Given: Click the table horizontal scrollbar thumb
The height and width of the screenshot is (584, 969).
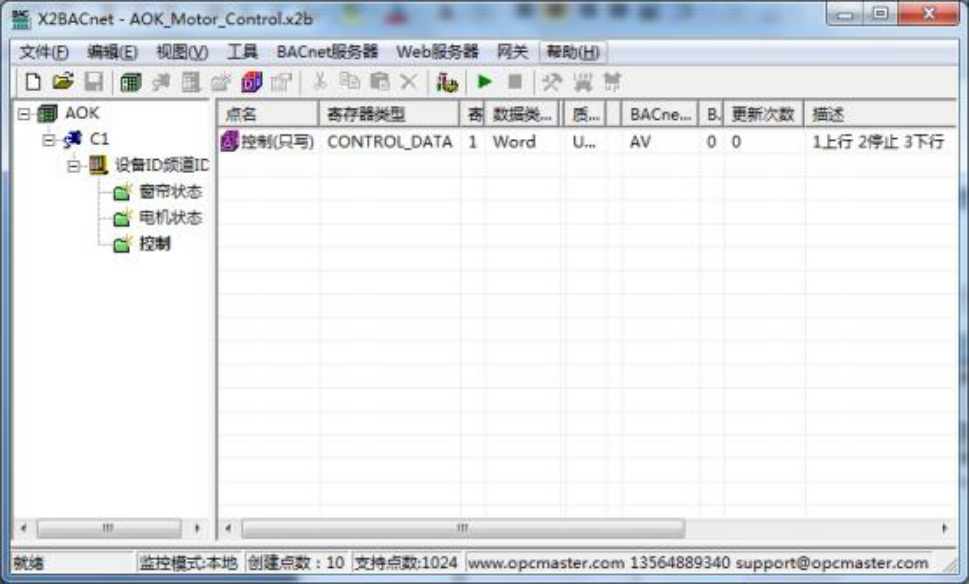Looking at the screenshot, I should [463, 528].
